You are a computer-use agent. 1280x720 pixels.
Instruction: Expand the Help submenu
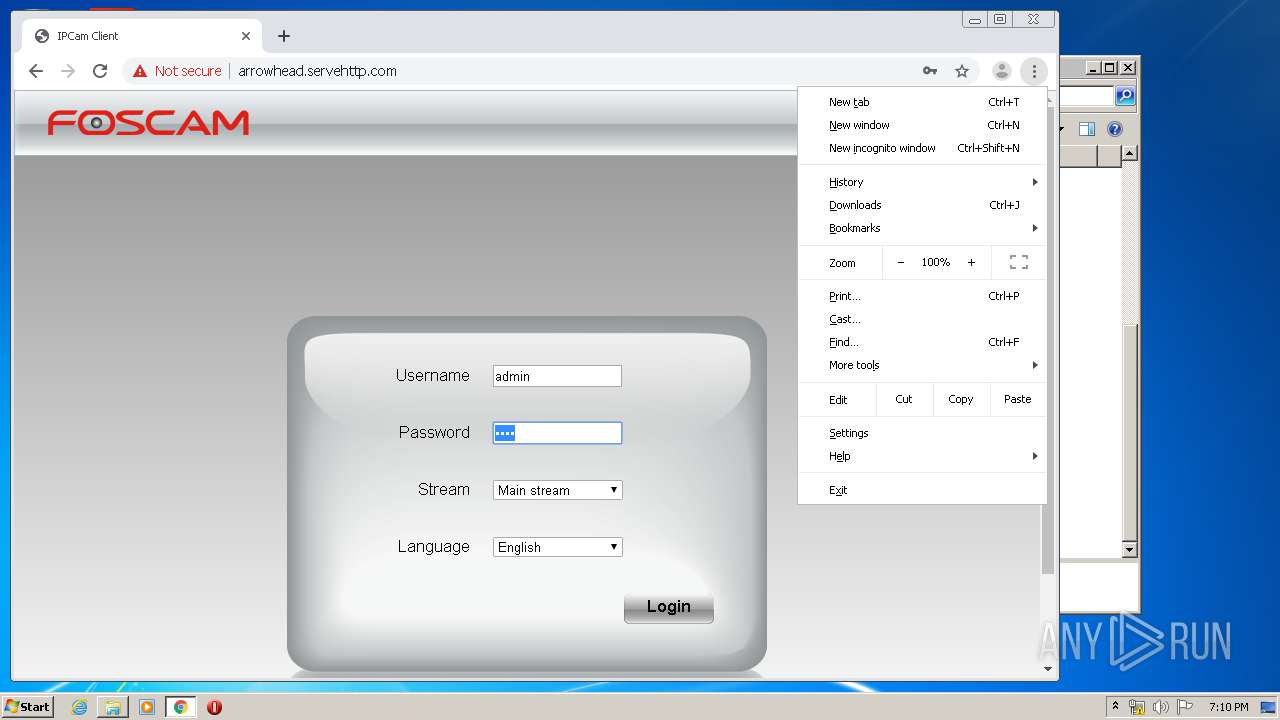click(x=922, y=456)
